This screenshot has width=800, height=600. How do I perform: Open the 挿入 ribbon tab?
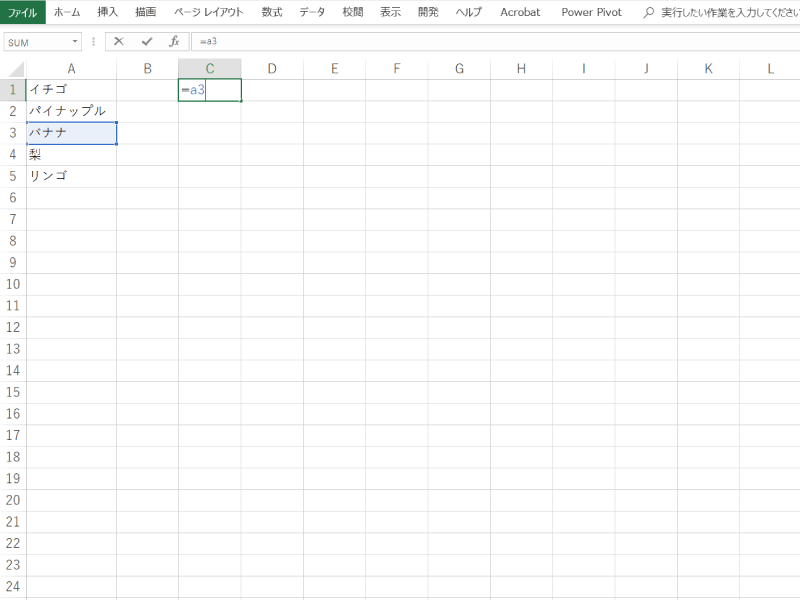(x=108, y=12)
